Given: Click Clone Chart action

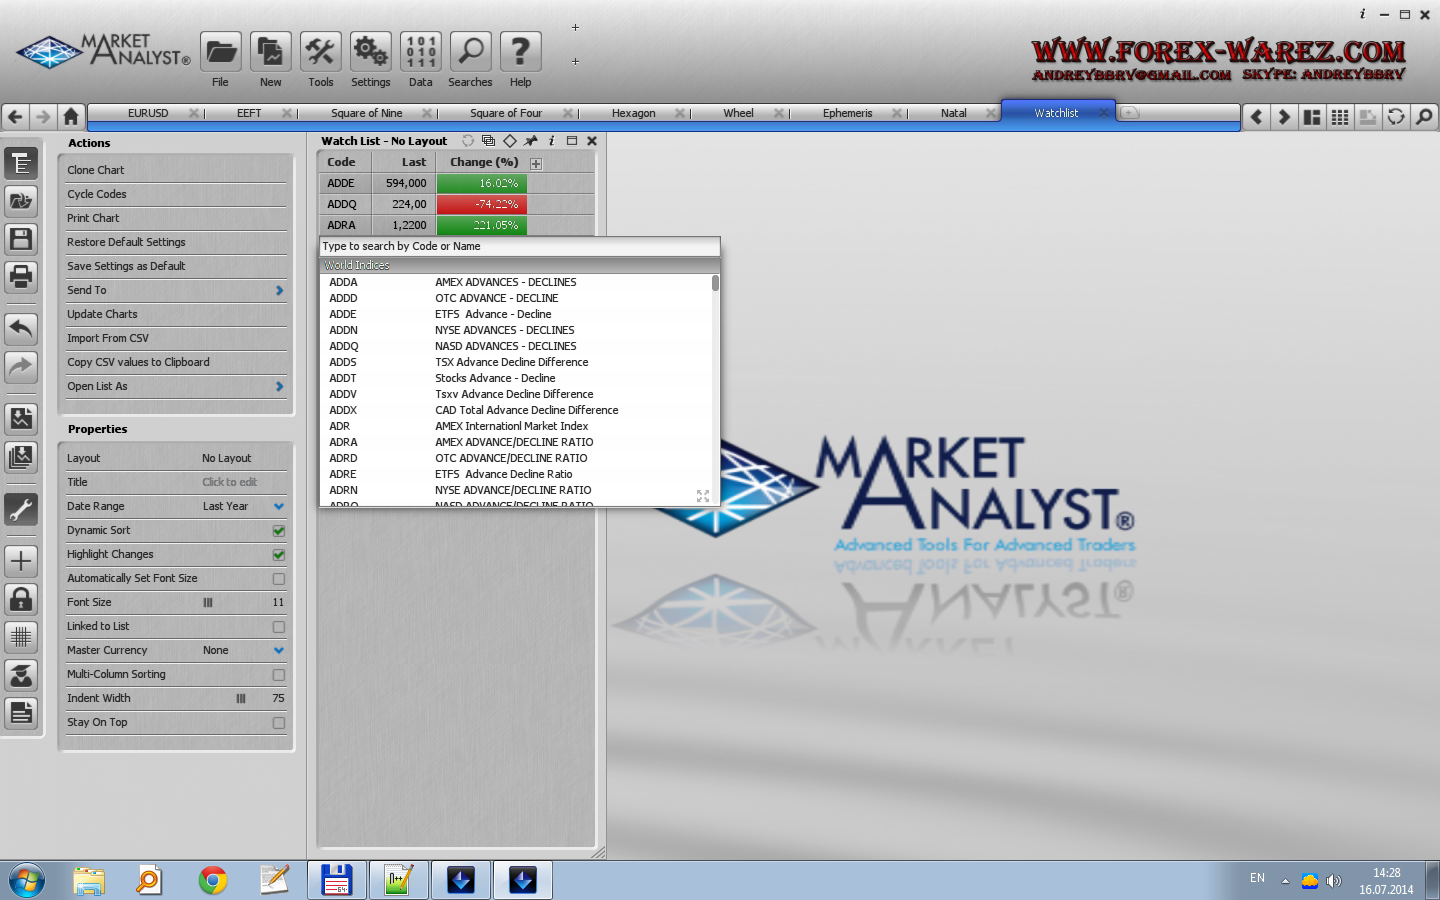Looking at the screenshot, I should click(x=96, y=170).
